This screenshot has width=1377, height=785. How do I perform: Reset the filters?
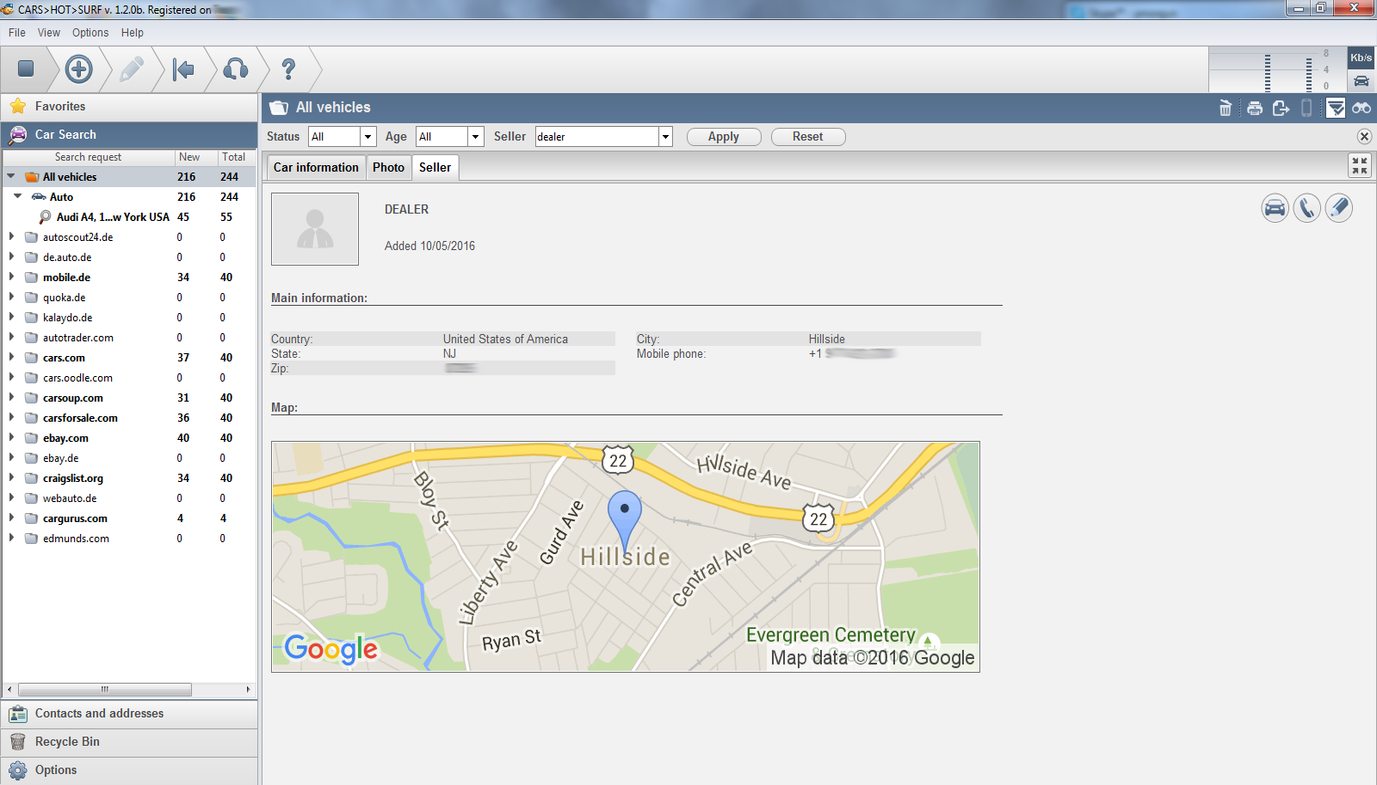[808, 137]
